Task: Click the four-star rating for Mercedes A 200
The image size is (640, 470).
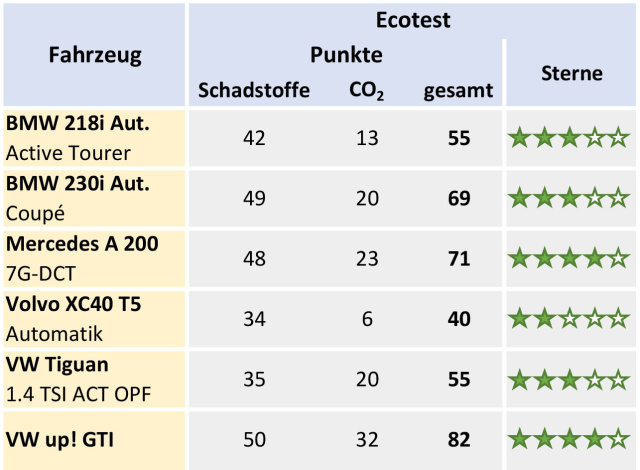Action: (569, 258)
